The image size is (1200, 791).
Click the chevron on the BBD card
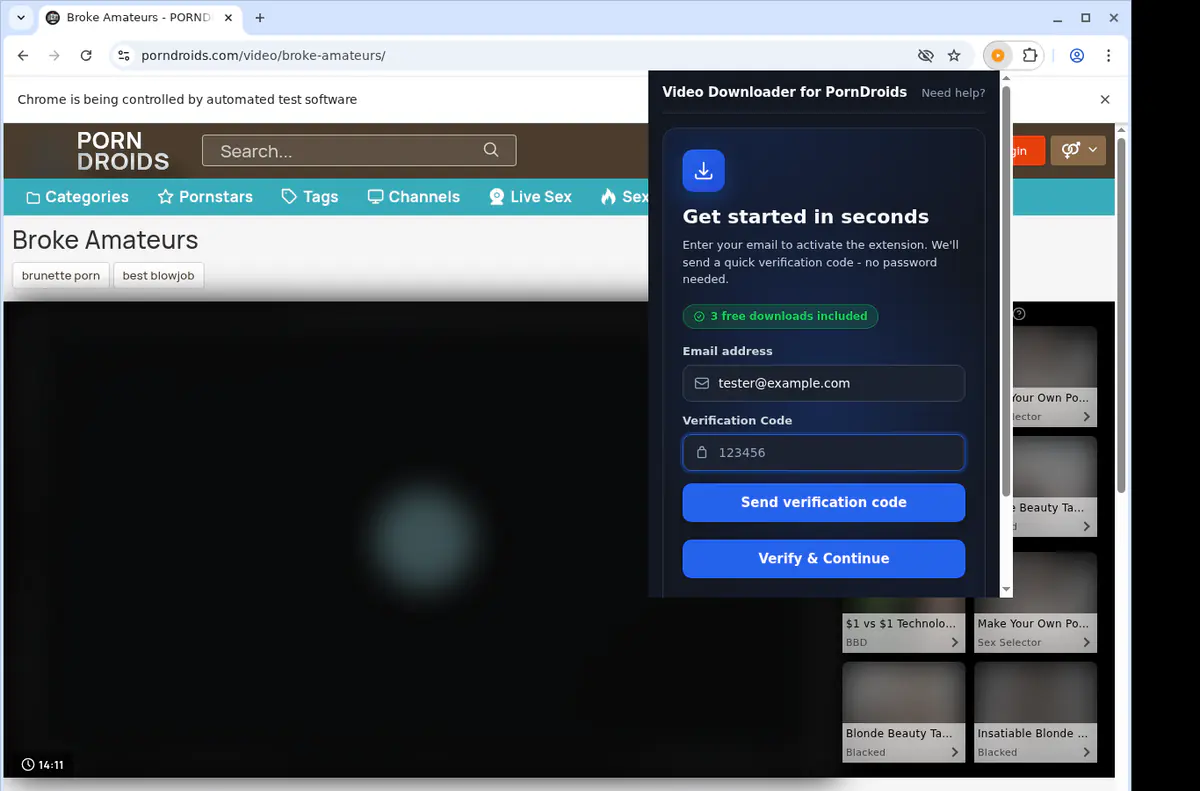955,643
